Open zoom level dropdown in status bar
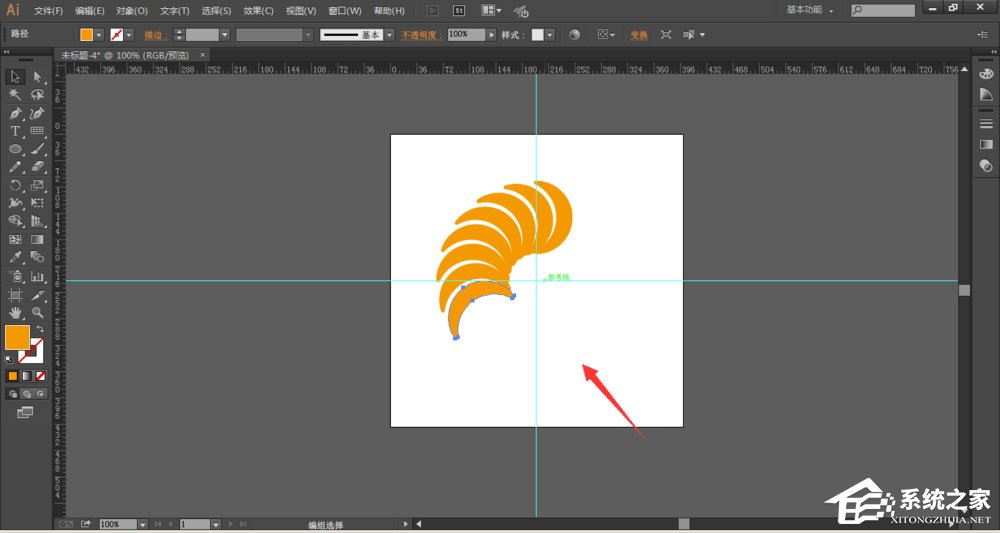The width and height of the screenshot is (1000, 533). coord(143,524)
